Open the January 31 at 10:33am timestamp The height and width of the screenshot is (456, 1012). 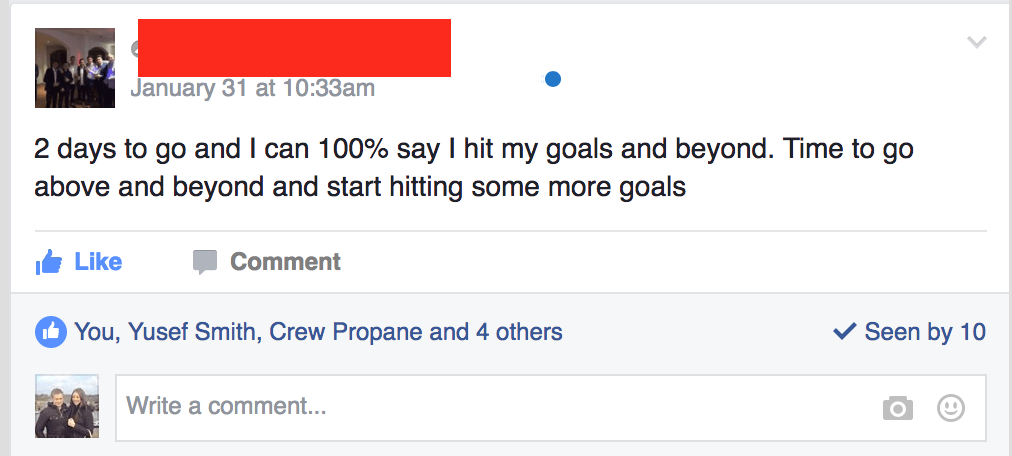tap(253, 88)
